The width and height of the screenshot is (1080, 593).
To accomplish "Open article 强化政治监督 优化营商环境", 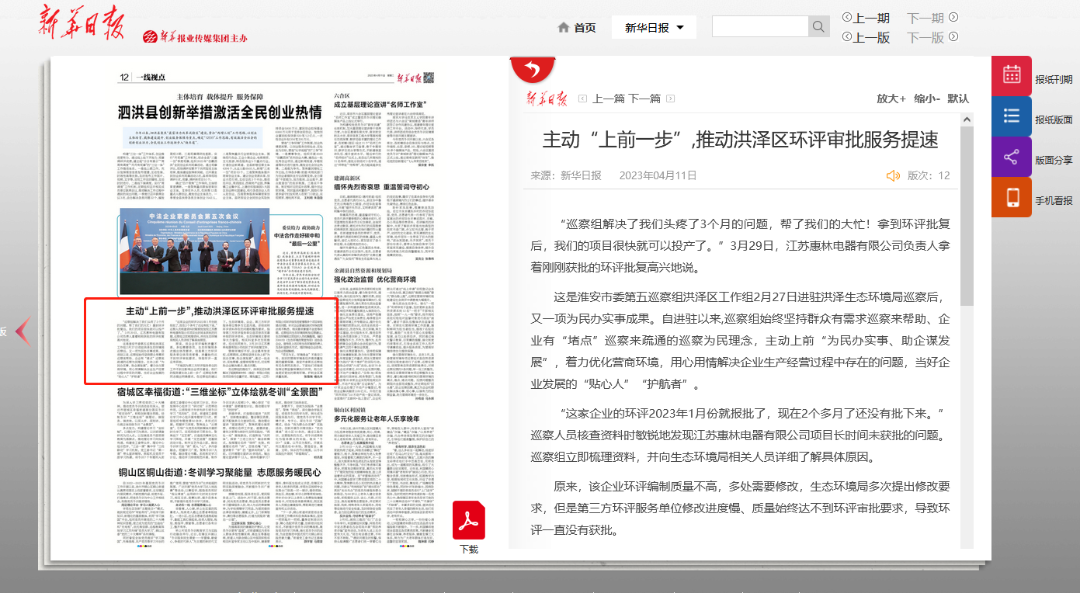I will (375, 280).
